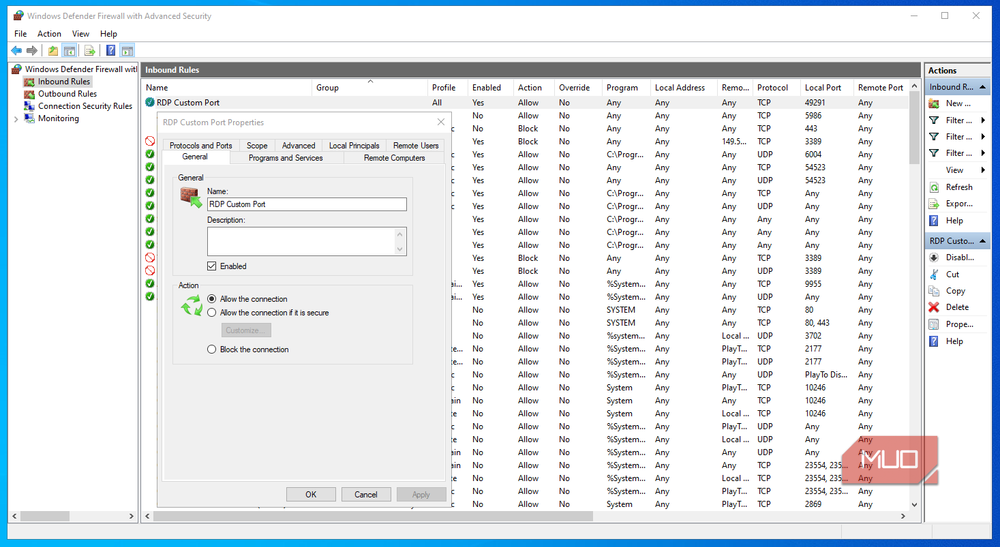
Task: Click the Customize button
Action: [246, 330]
